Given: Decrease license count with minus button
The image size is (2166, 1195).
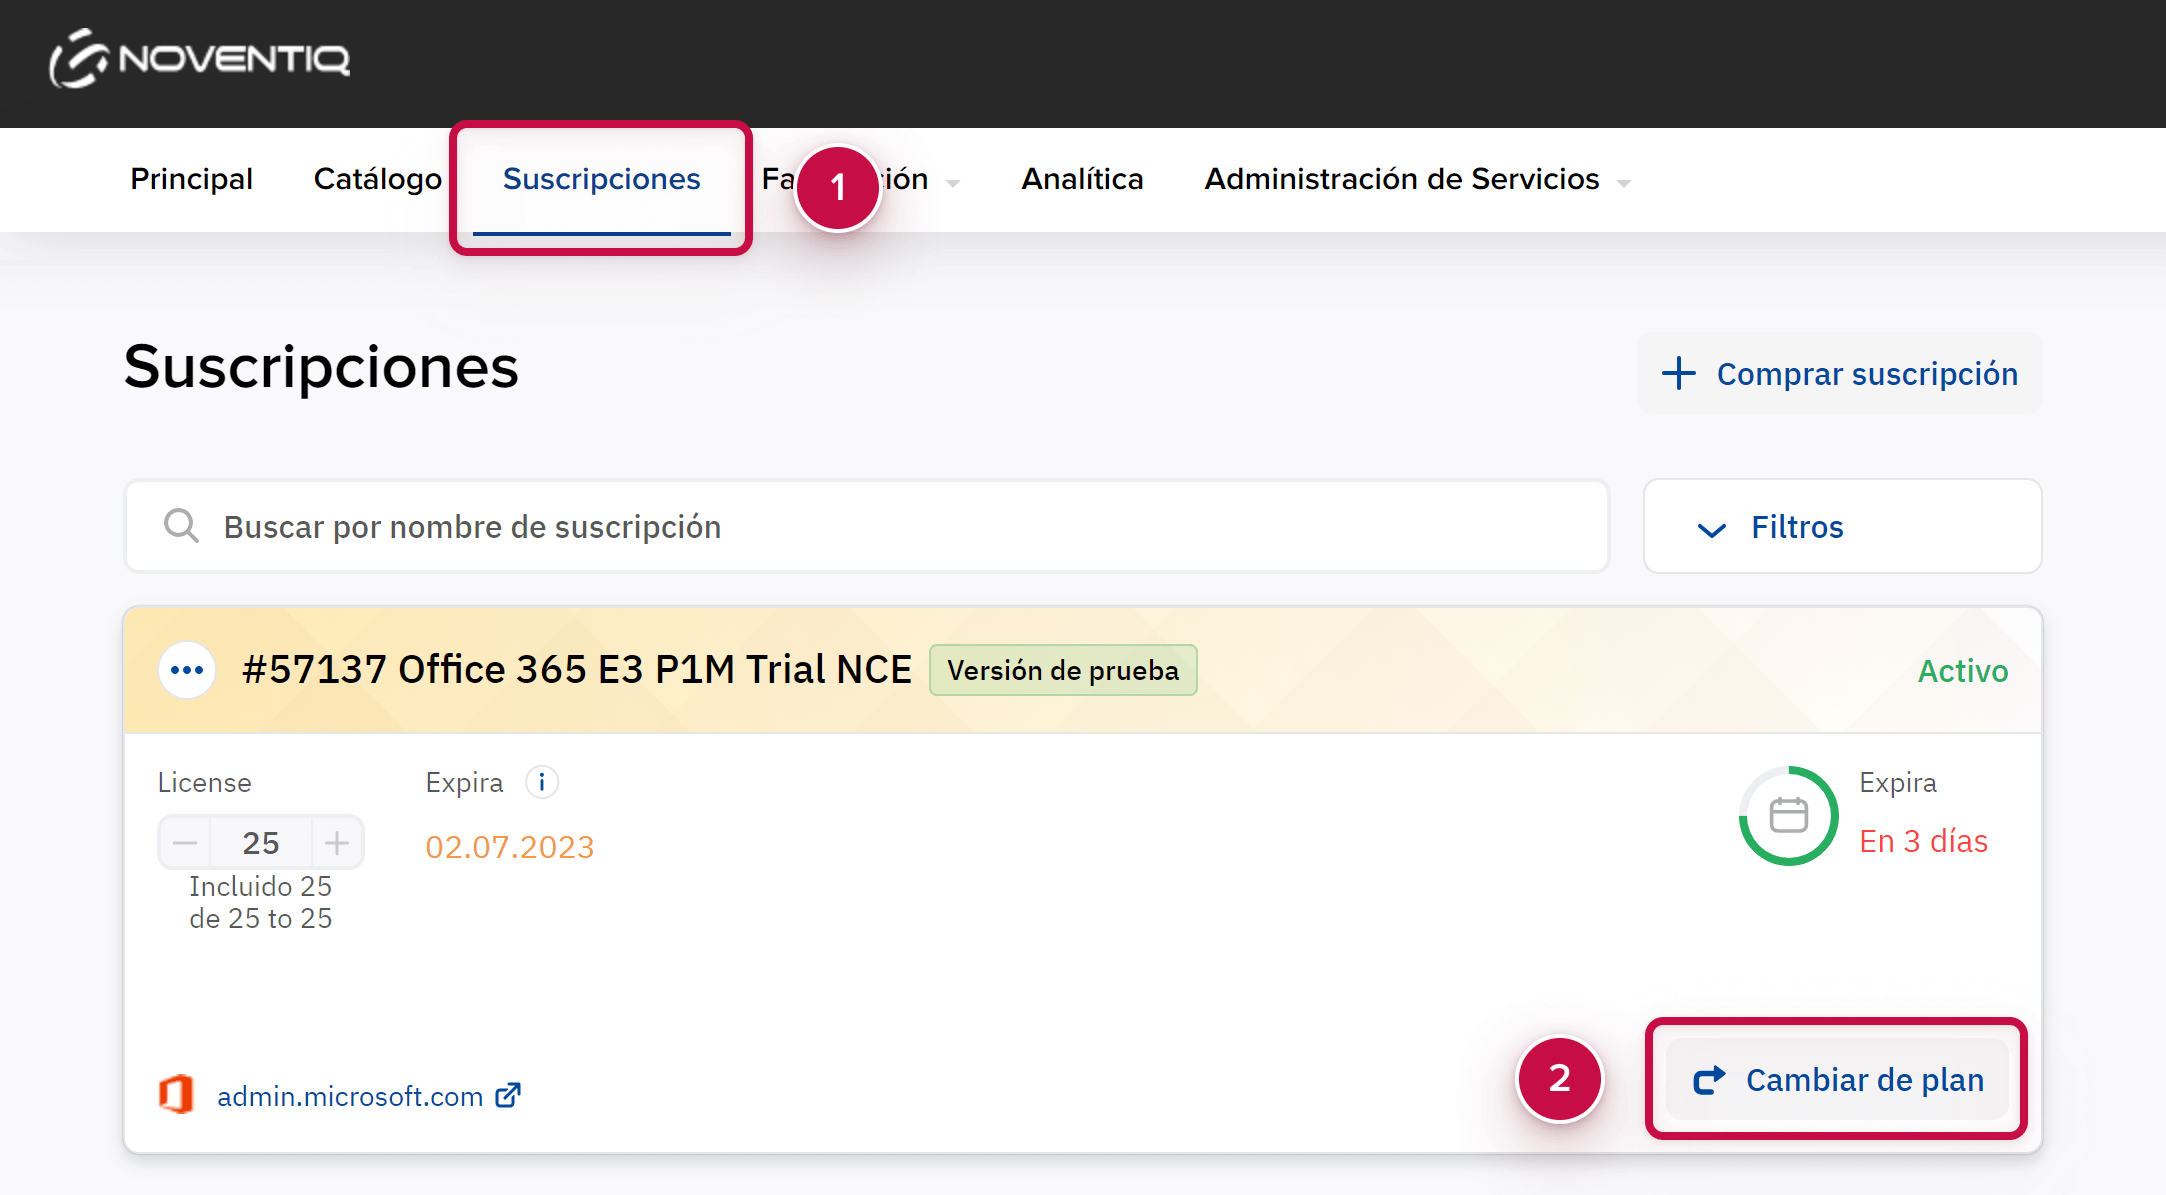Looking at the screenshot, I should 185,843.
